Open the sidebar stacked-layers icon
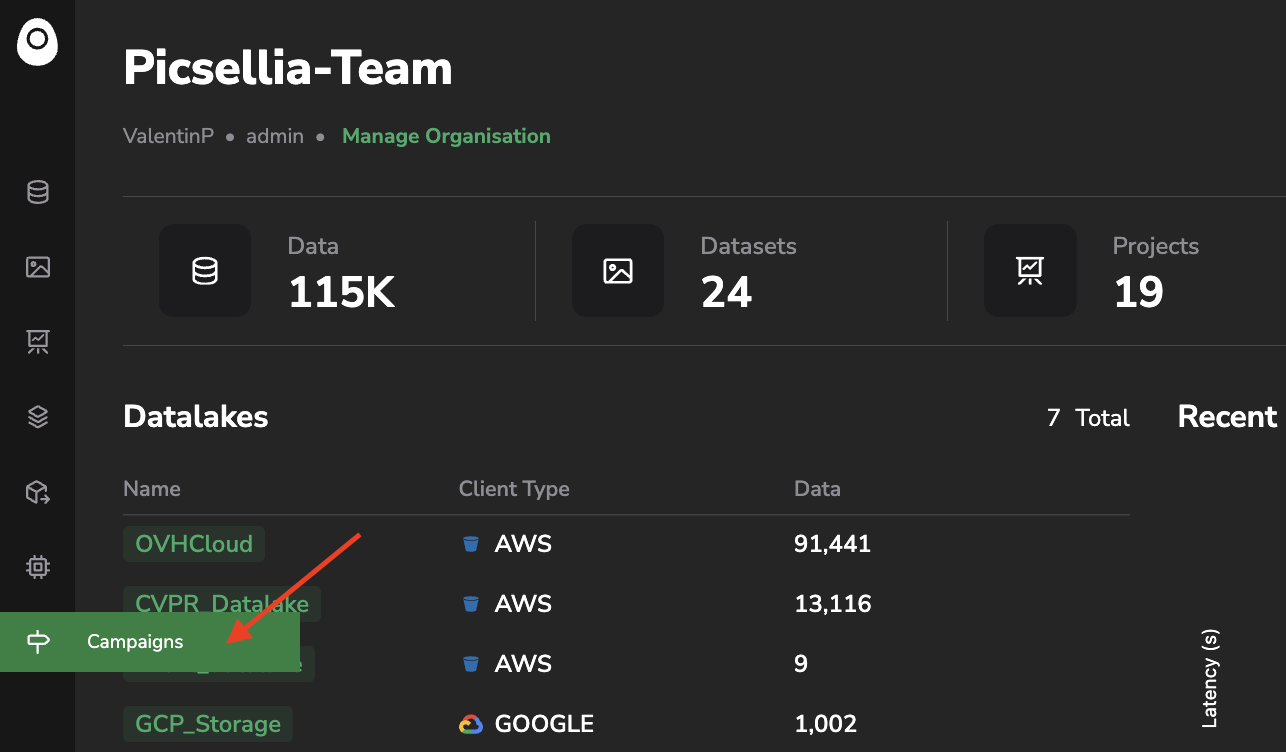This screenshot has width=1286, height=752. click(x=38, y=417)
